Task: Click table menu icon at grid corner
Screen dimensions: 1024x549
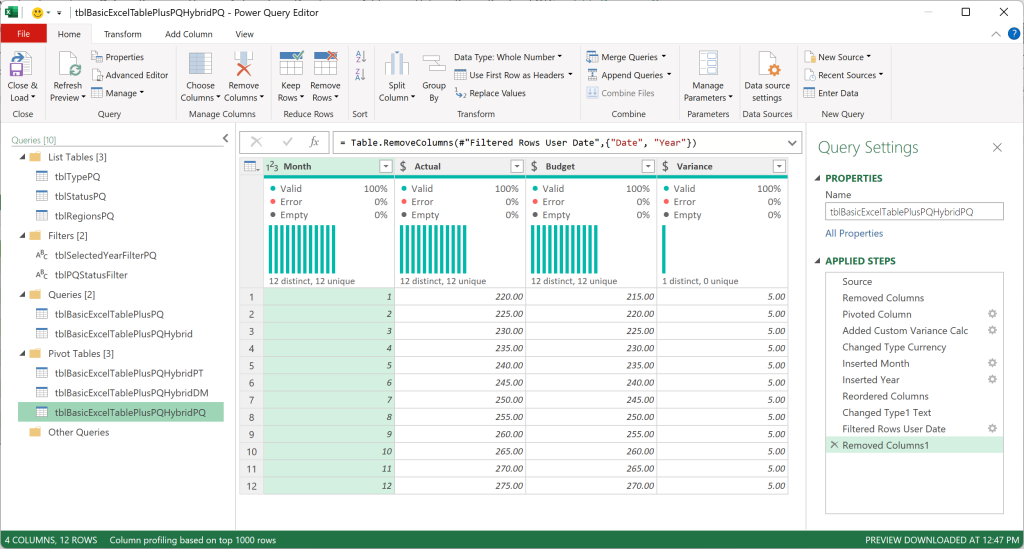Action: click(x=251, y=166)
